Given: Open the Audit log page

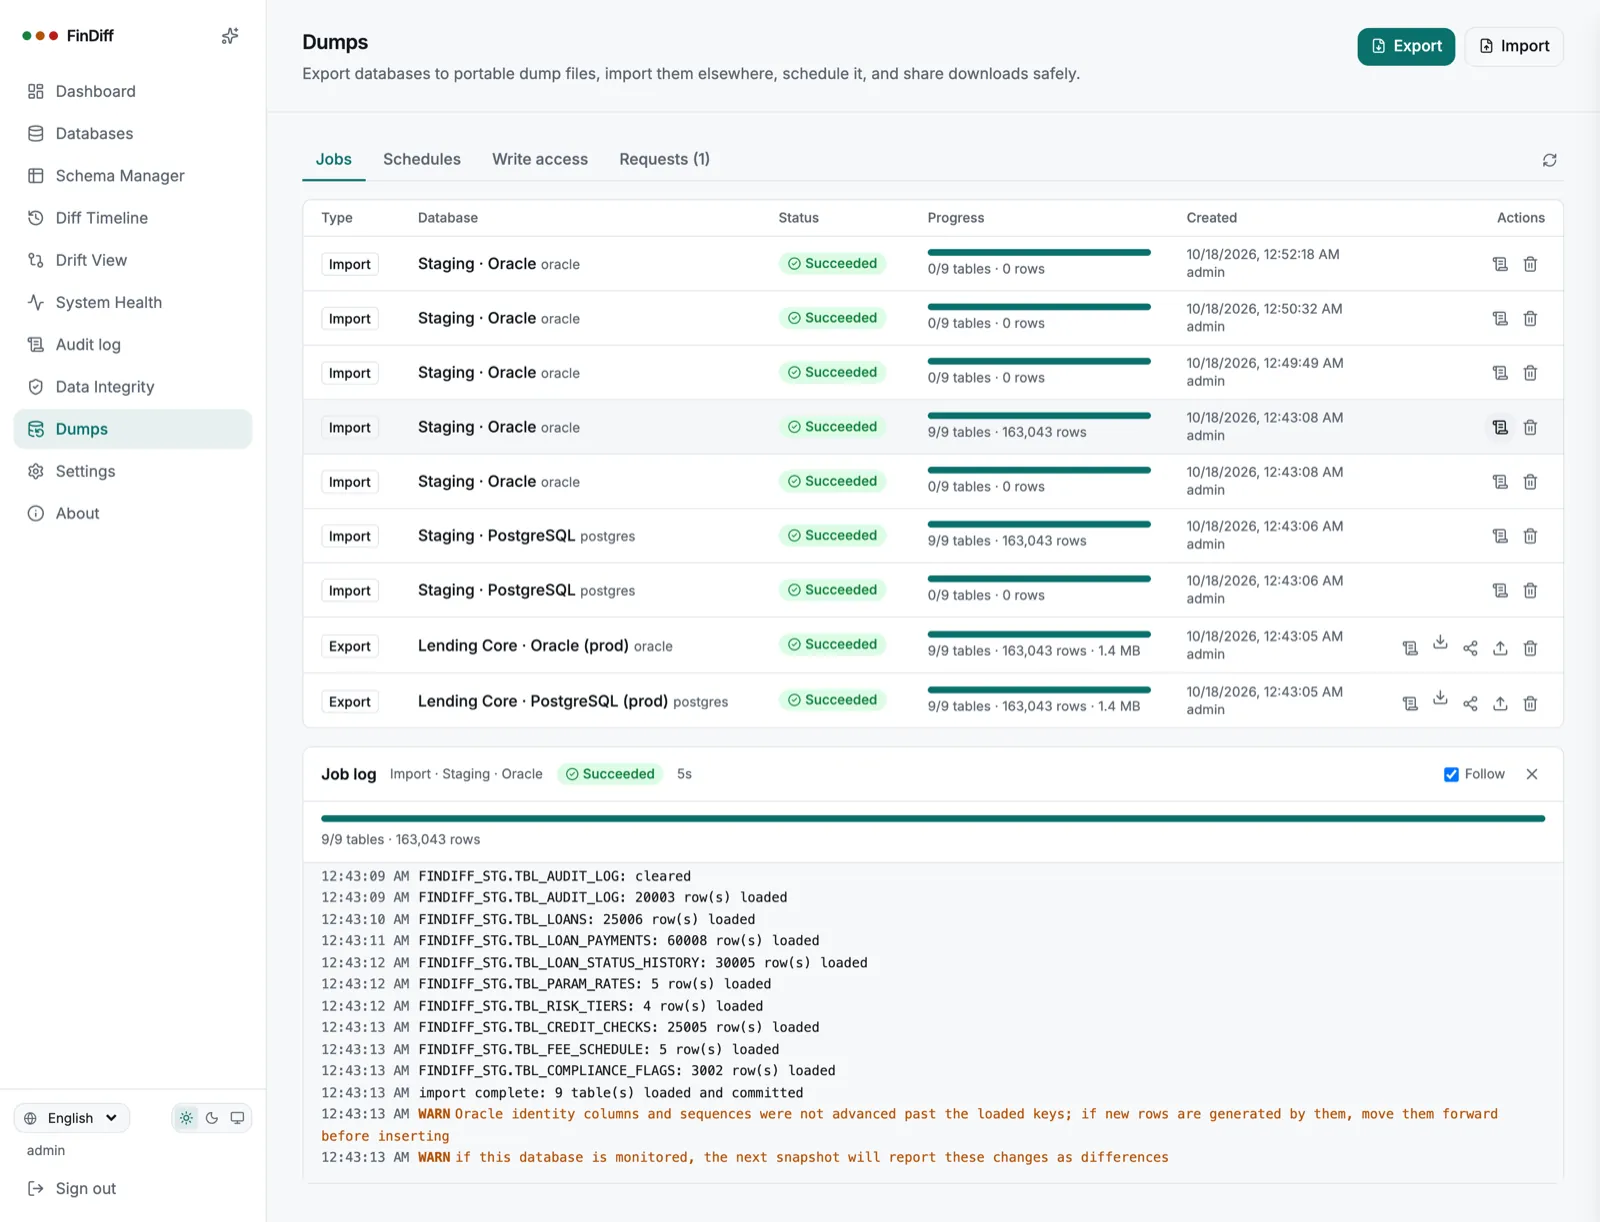Looking at the screenshot, I should click(x=133, y=344).
